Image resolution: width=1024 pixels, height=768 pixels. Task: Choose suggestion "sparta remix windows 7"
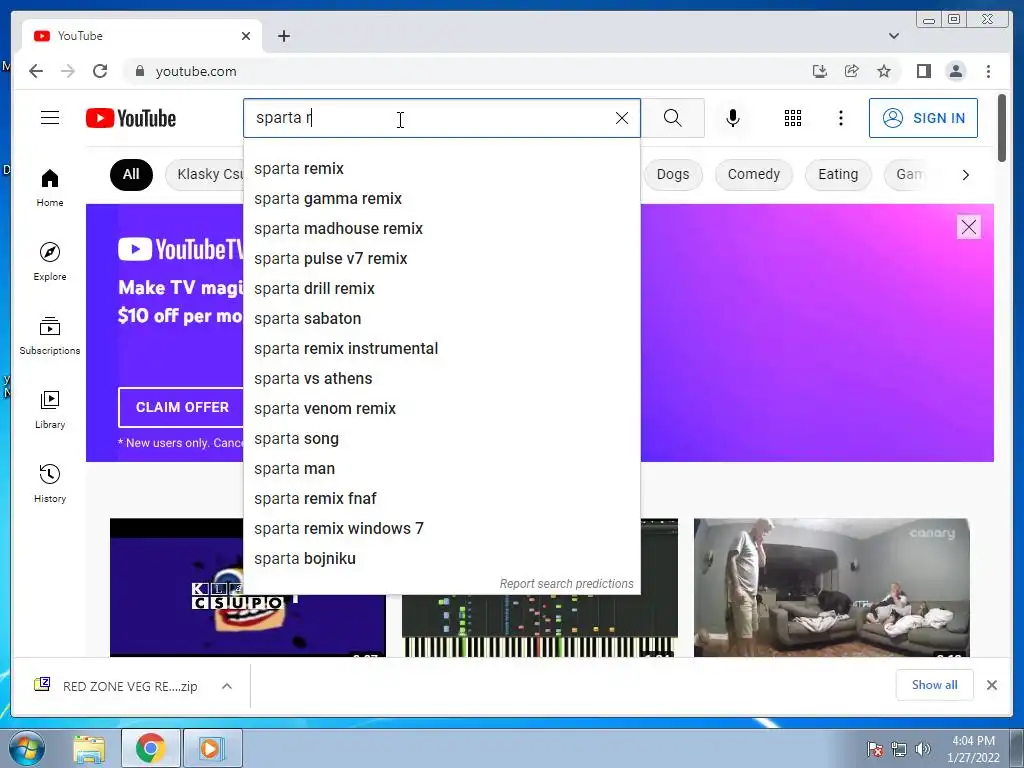pyautogui.click(x=441, y=529)
